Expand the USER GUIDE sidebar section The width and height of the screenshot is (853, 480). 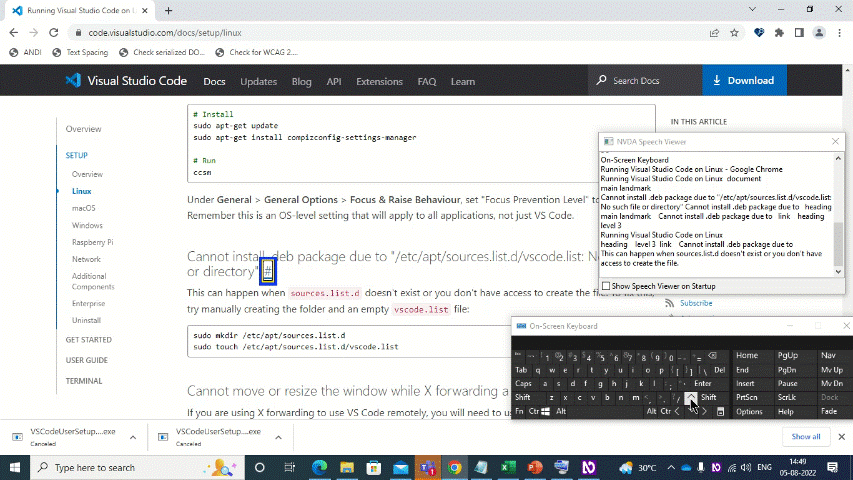[x=86, y=360]
